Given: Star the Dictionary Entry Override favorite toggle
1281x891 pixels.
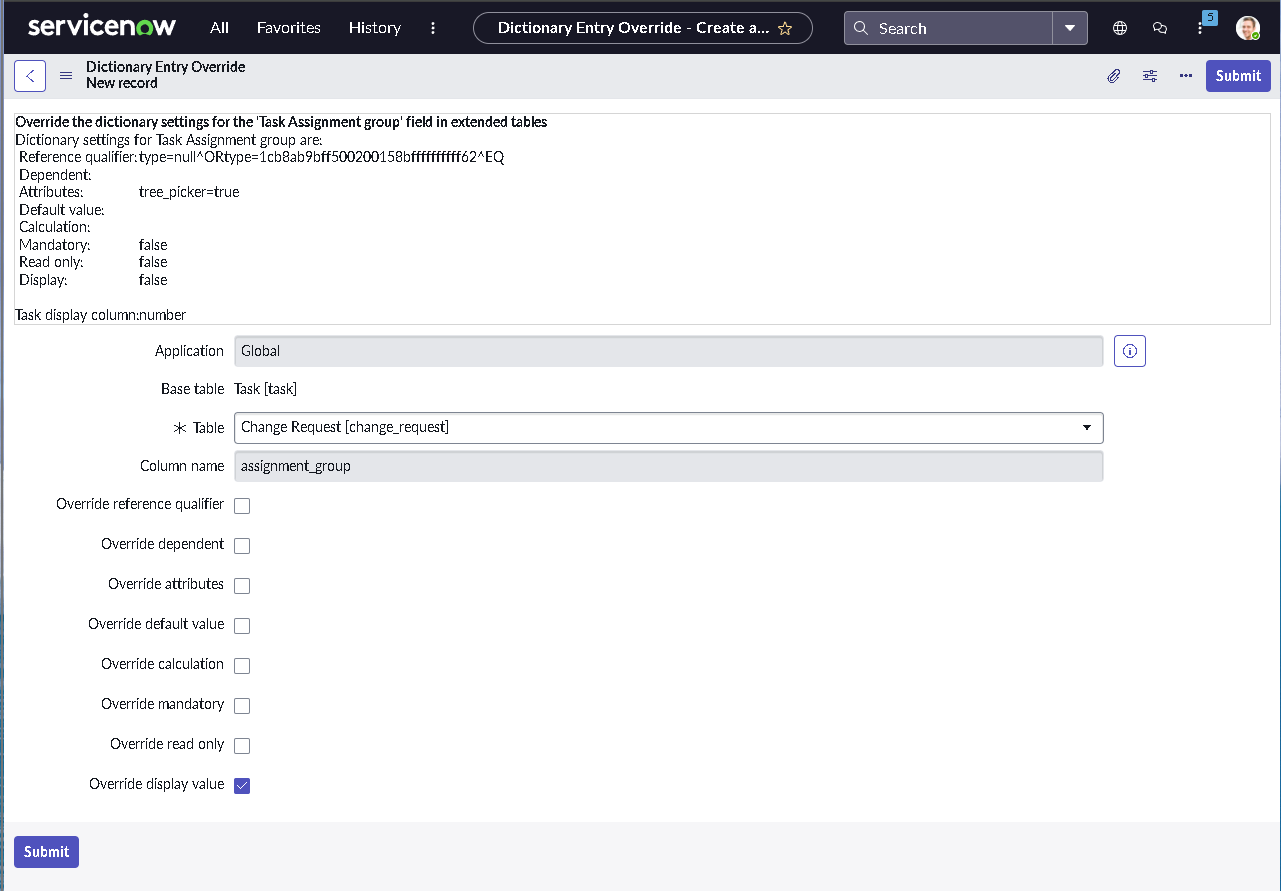Looking at the screenshot, I should point(787,28).
